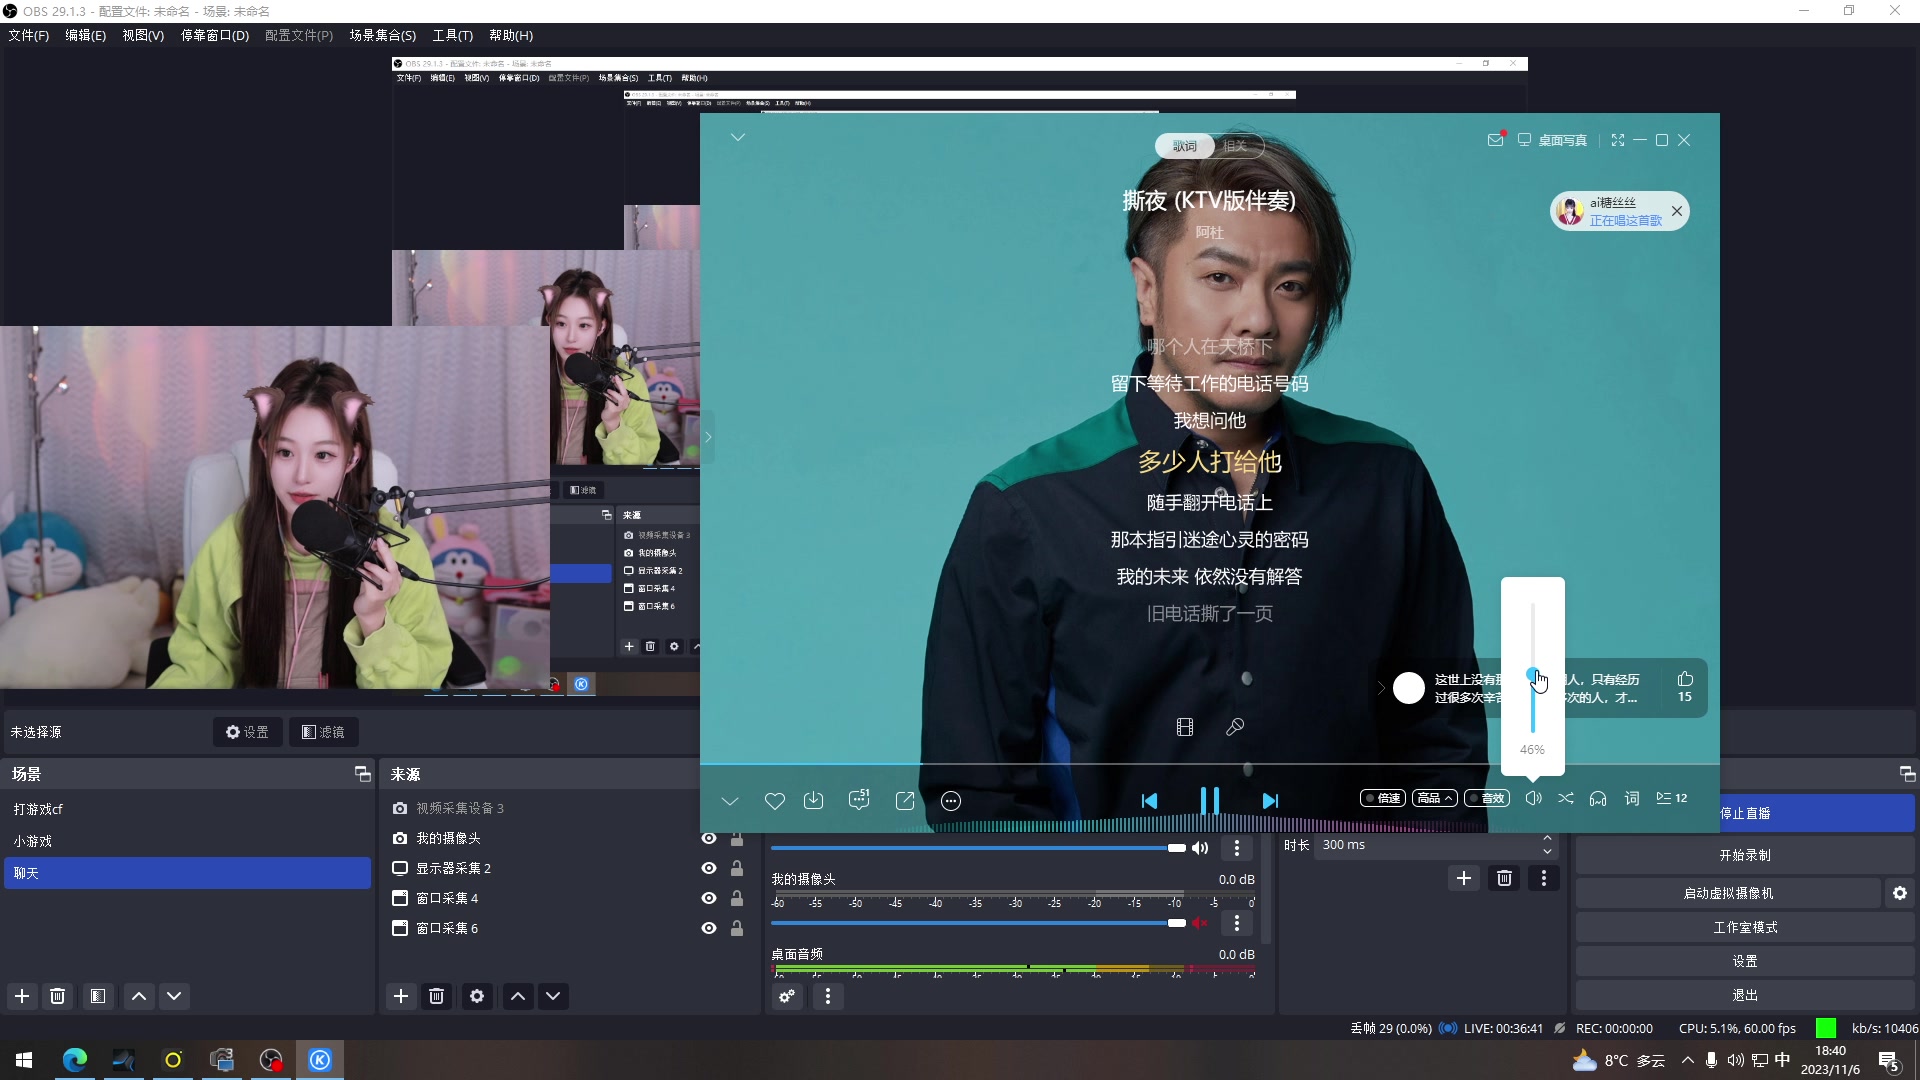1920x1080 pixels.
Task: Click the player volume speaker icon
Action: tap(1533, 798)
